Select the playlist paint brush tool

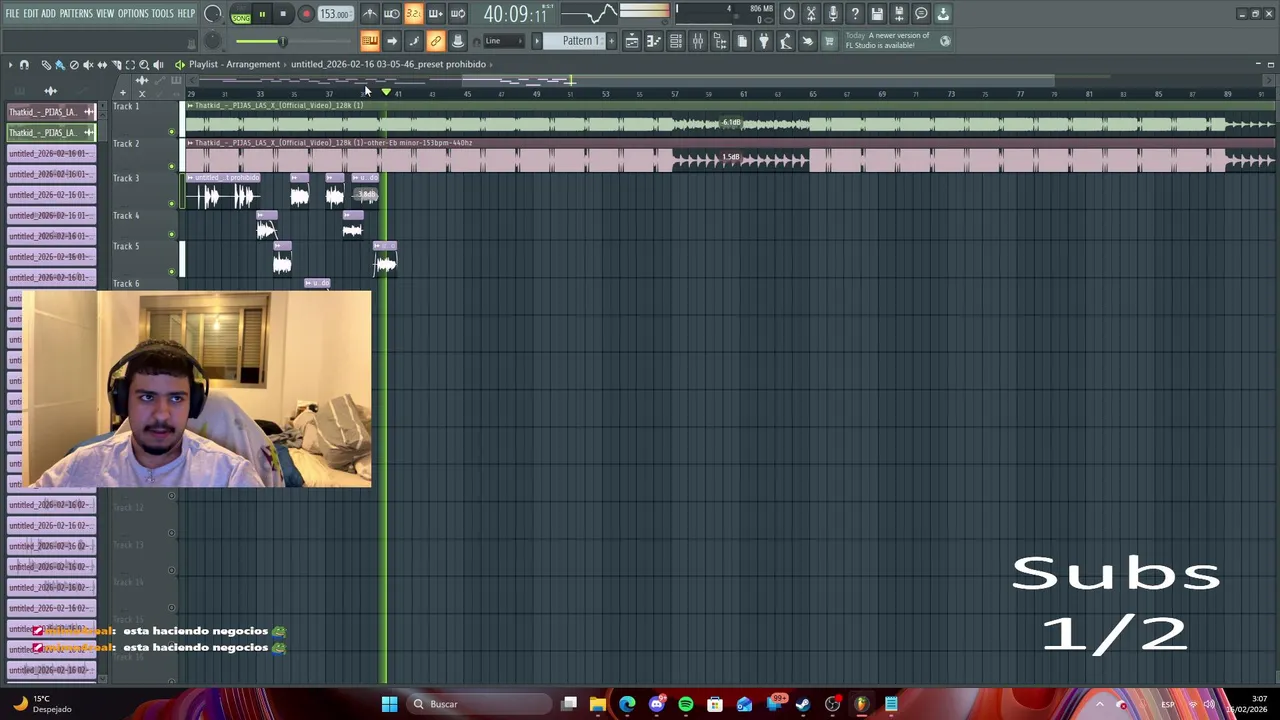tap(60, 65)
